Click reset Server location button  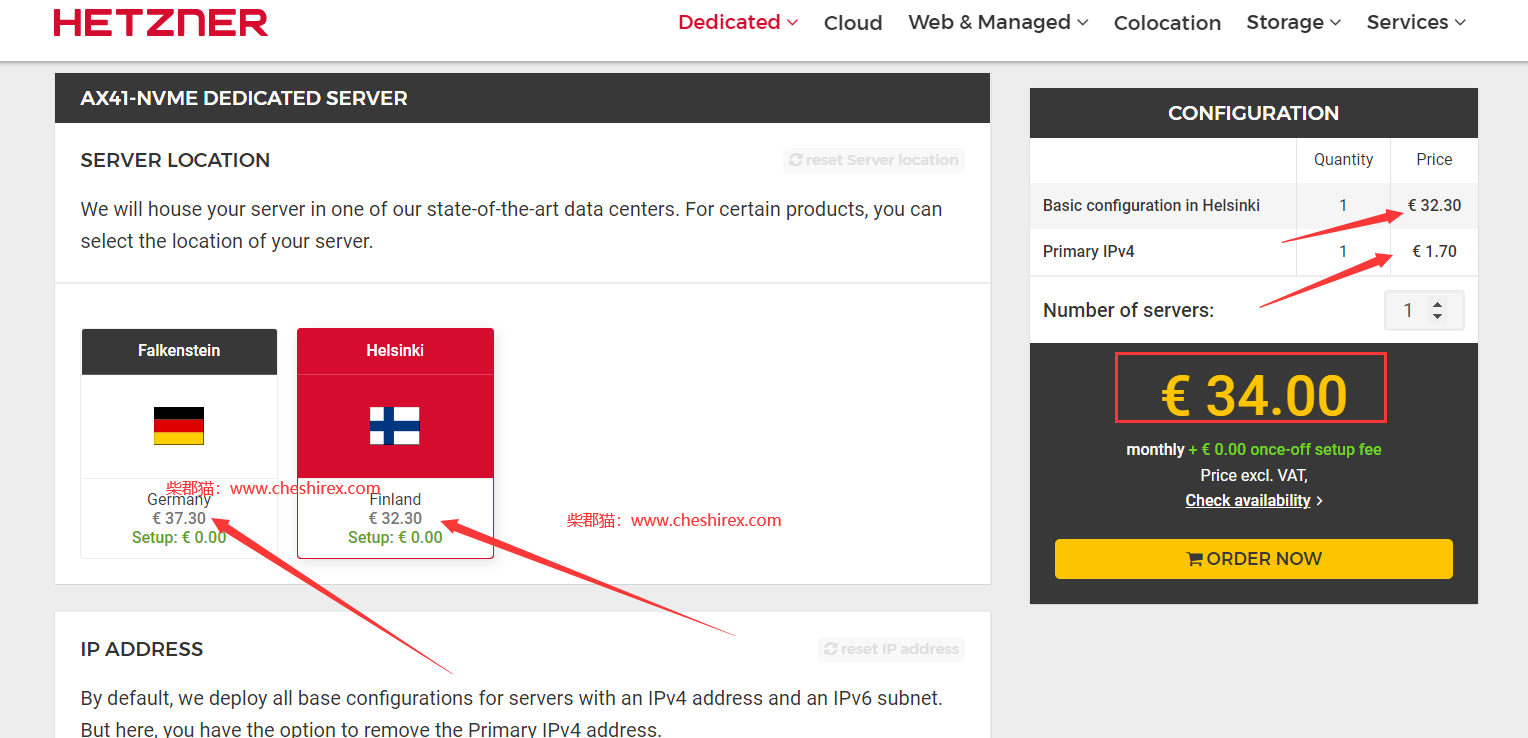(874, 160)
